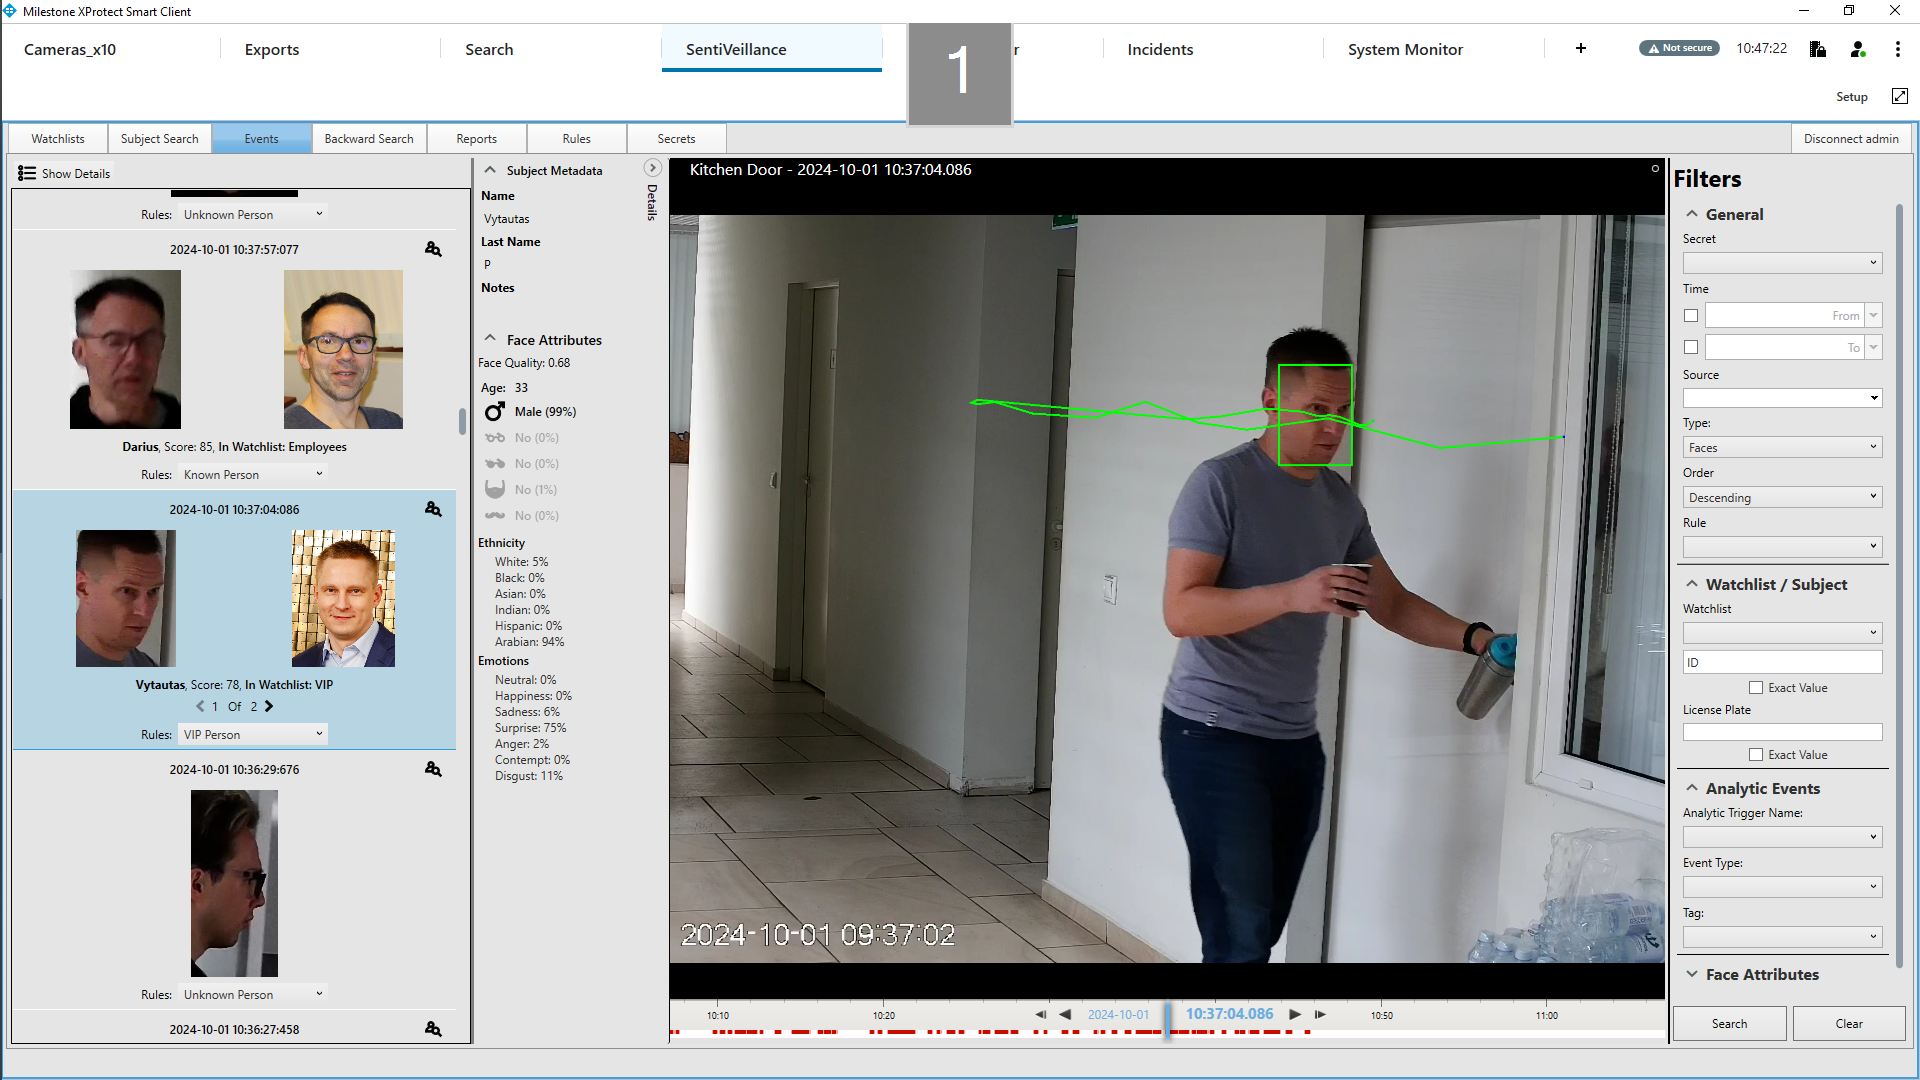Jump to next sequence on timeline
The width and height of the screenshot is (1920, 1080).
tap(1320, 1014)
